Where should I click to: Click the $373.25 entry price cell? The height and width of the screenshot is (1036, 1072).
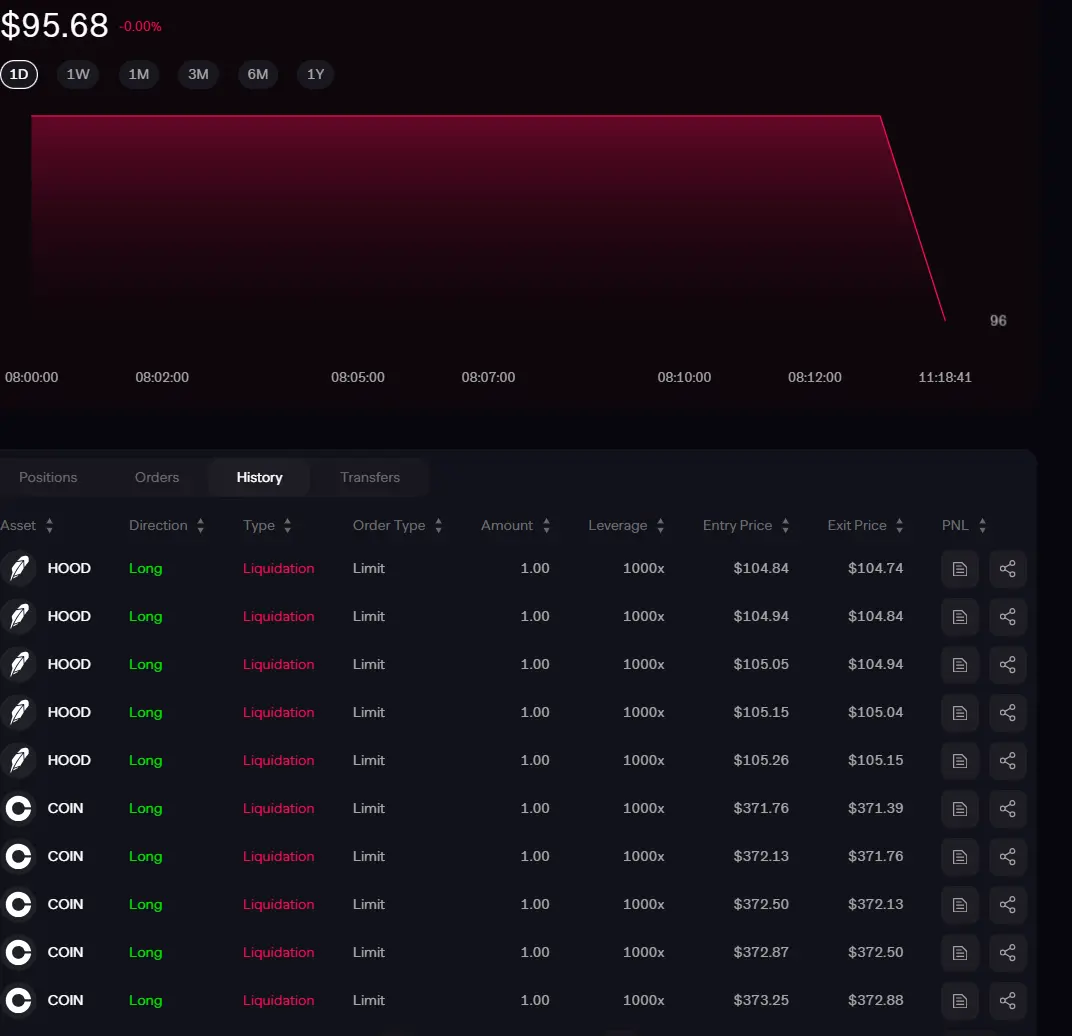[761, 1000]
